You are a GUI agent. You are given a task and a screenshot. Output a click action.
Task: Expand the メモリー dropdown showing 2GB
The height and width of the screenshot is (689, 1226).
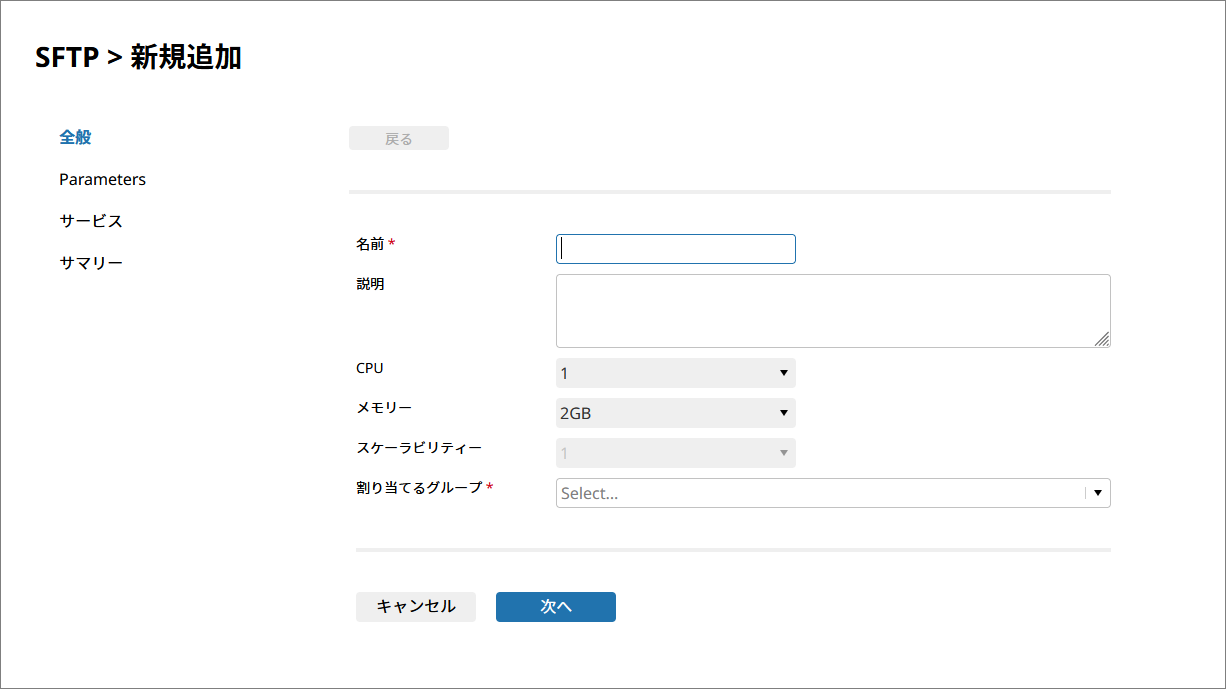point(675,413)
